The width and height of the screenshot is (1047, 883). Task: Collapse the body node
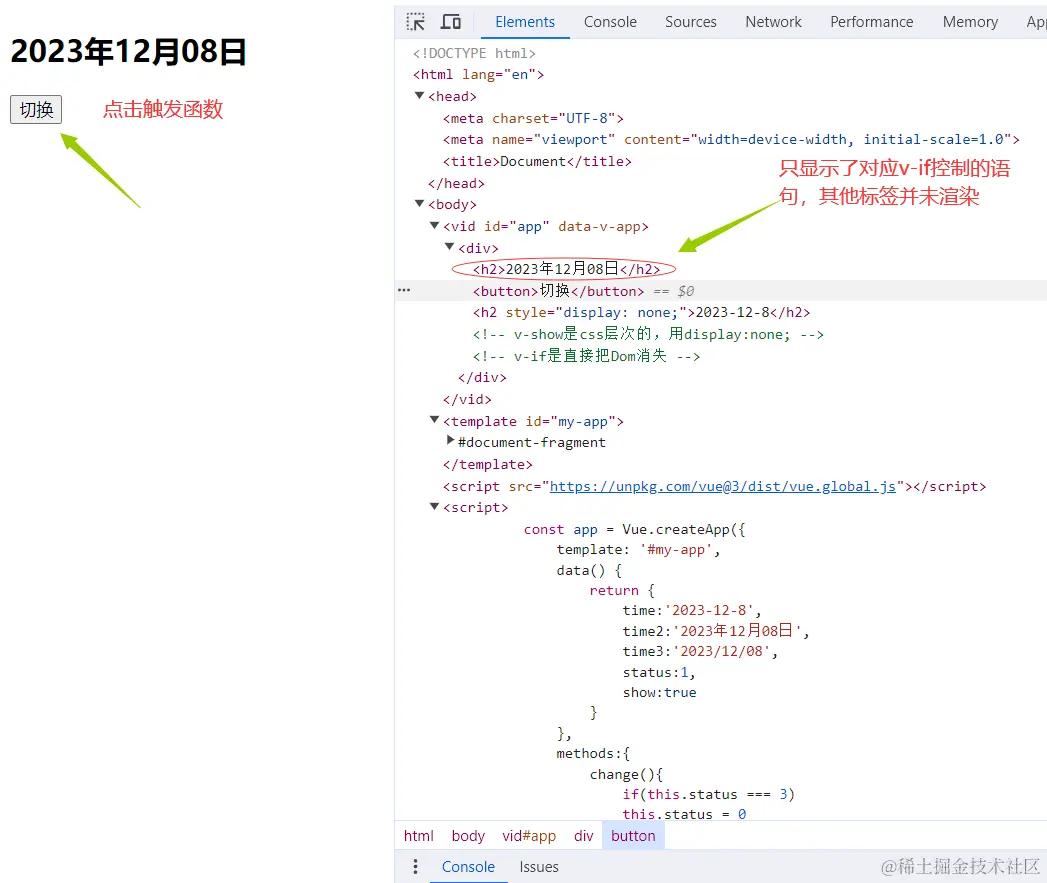coord(419,204)
